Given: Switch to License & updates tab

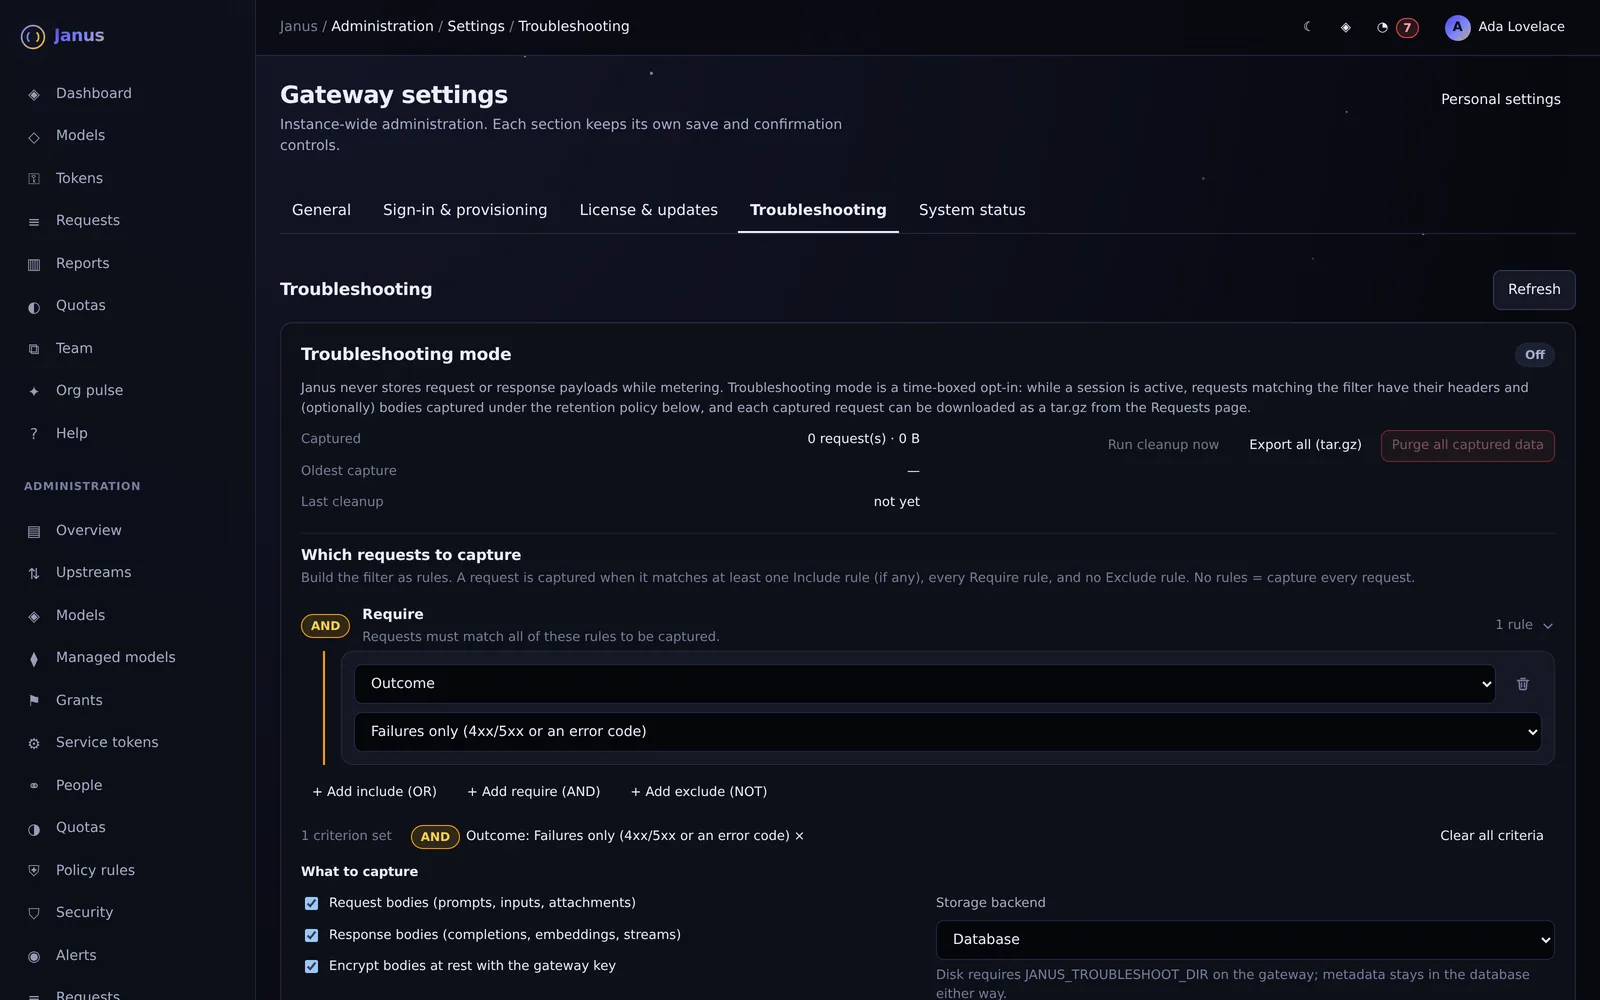Looking at the screenshot, I should tap(649, 210).
